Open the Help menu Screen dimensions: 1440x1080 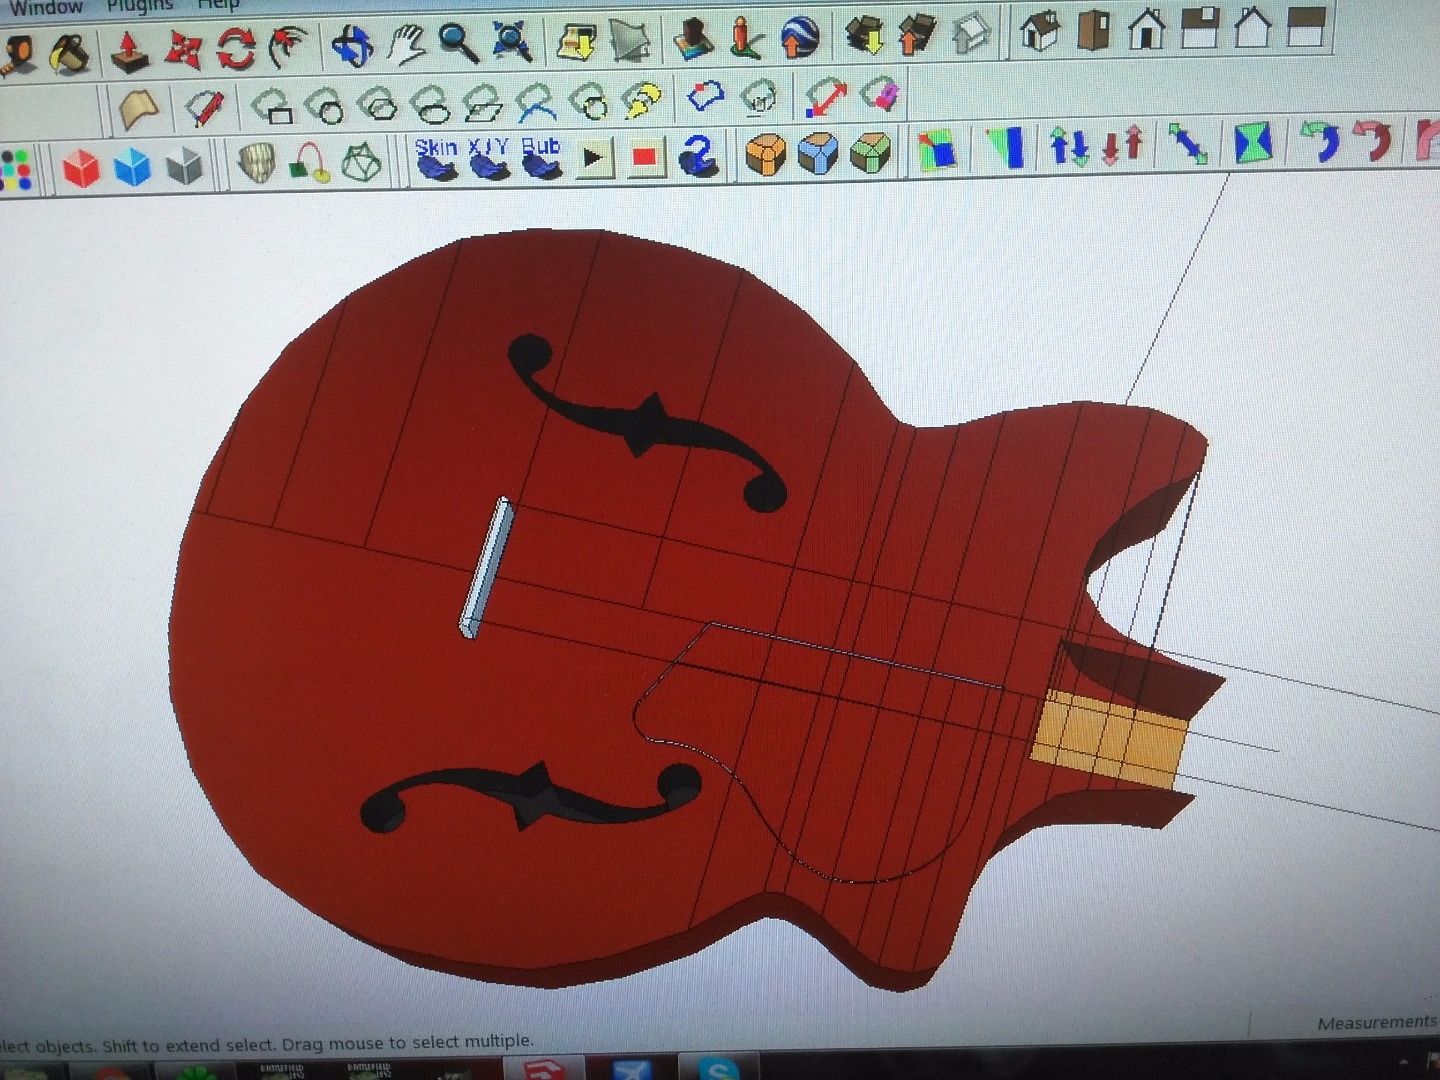[x=217, y=4]
